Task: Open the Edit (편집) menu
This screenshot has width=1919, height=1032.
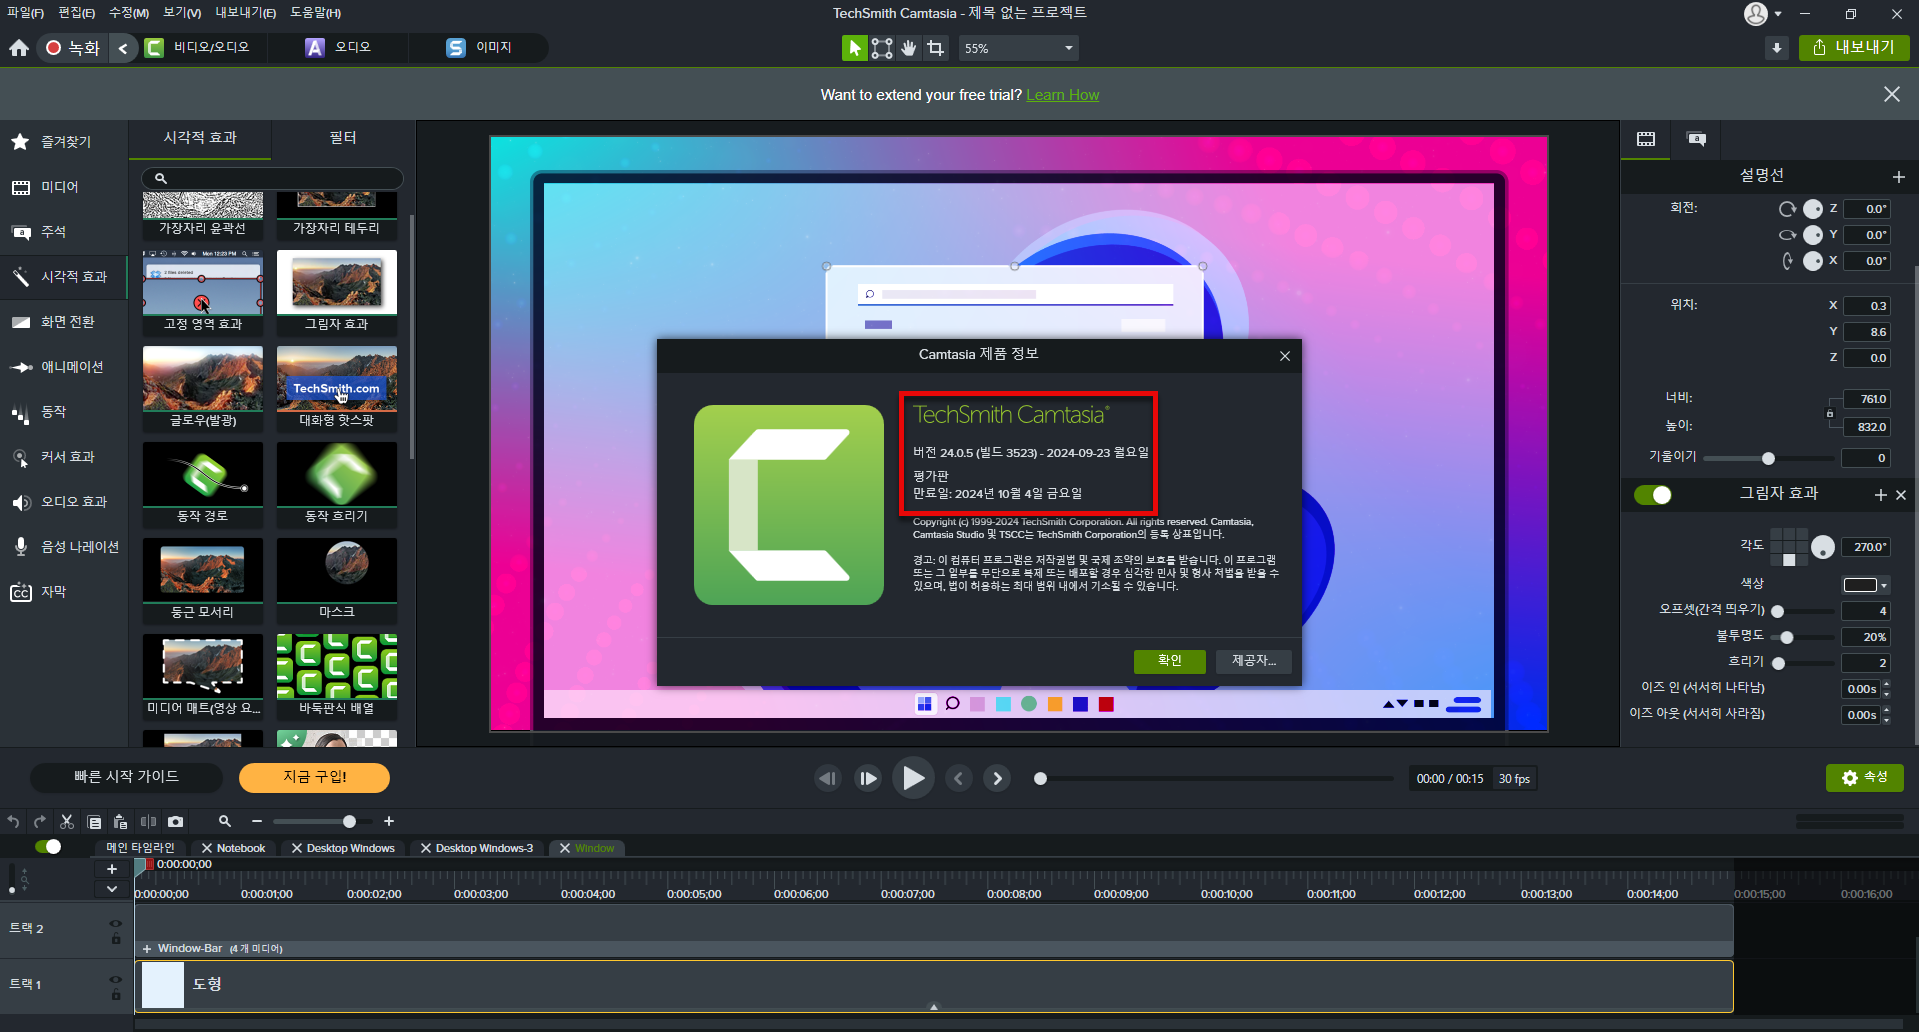Action: (77, 13)
